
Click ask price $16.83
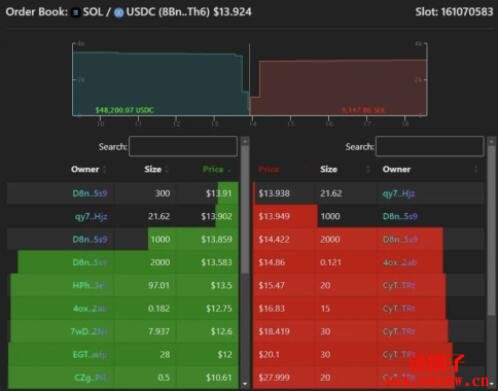(272, 308)
